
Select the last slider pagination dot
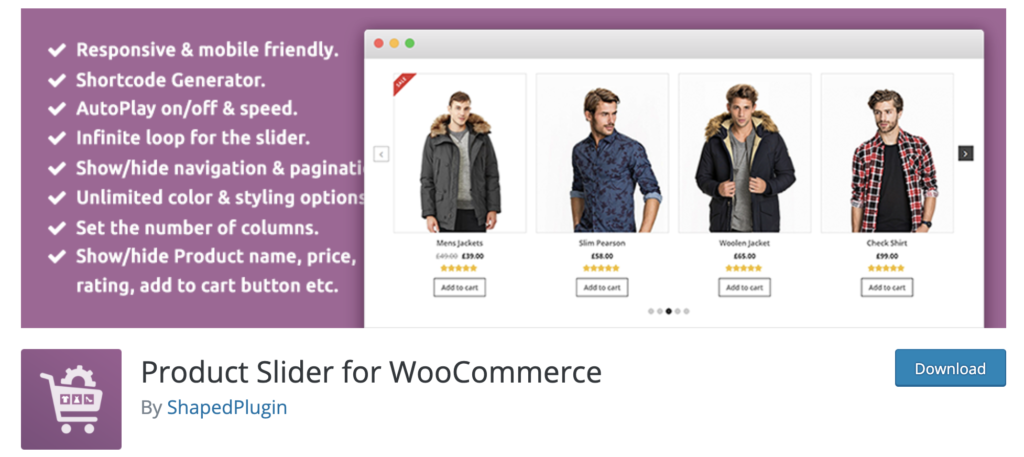pyautogui.click(x=687, y=311)
